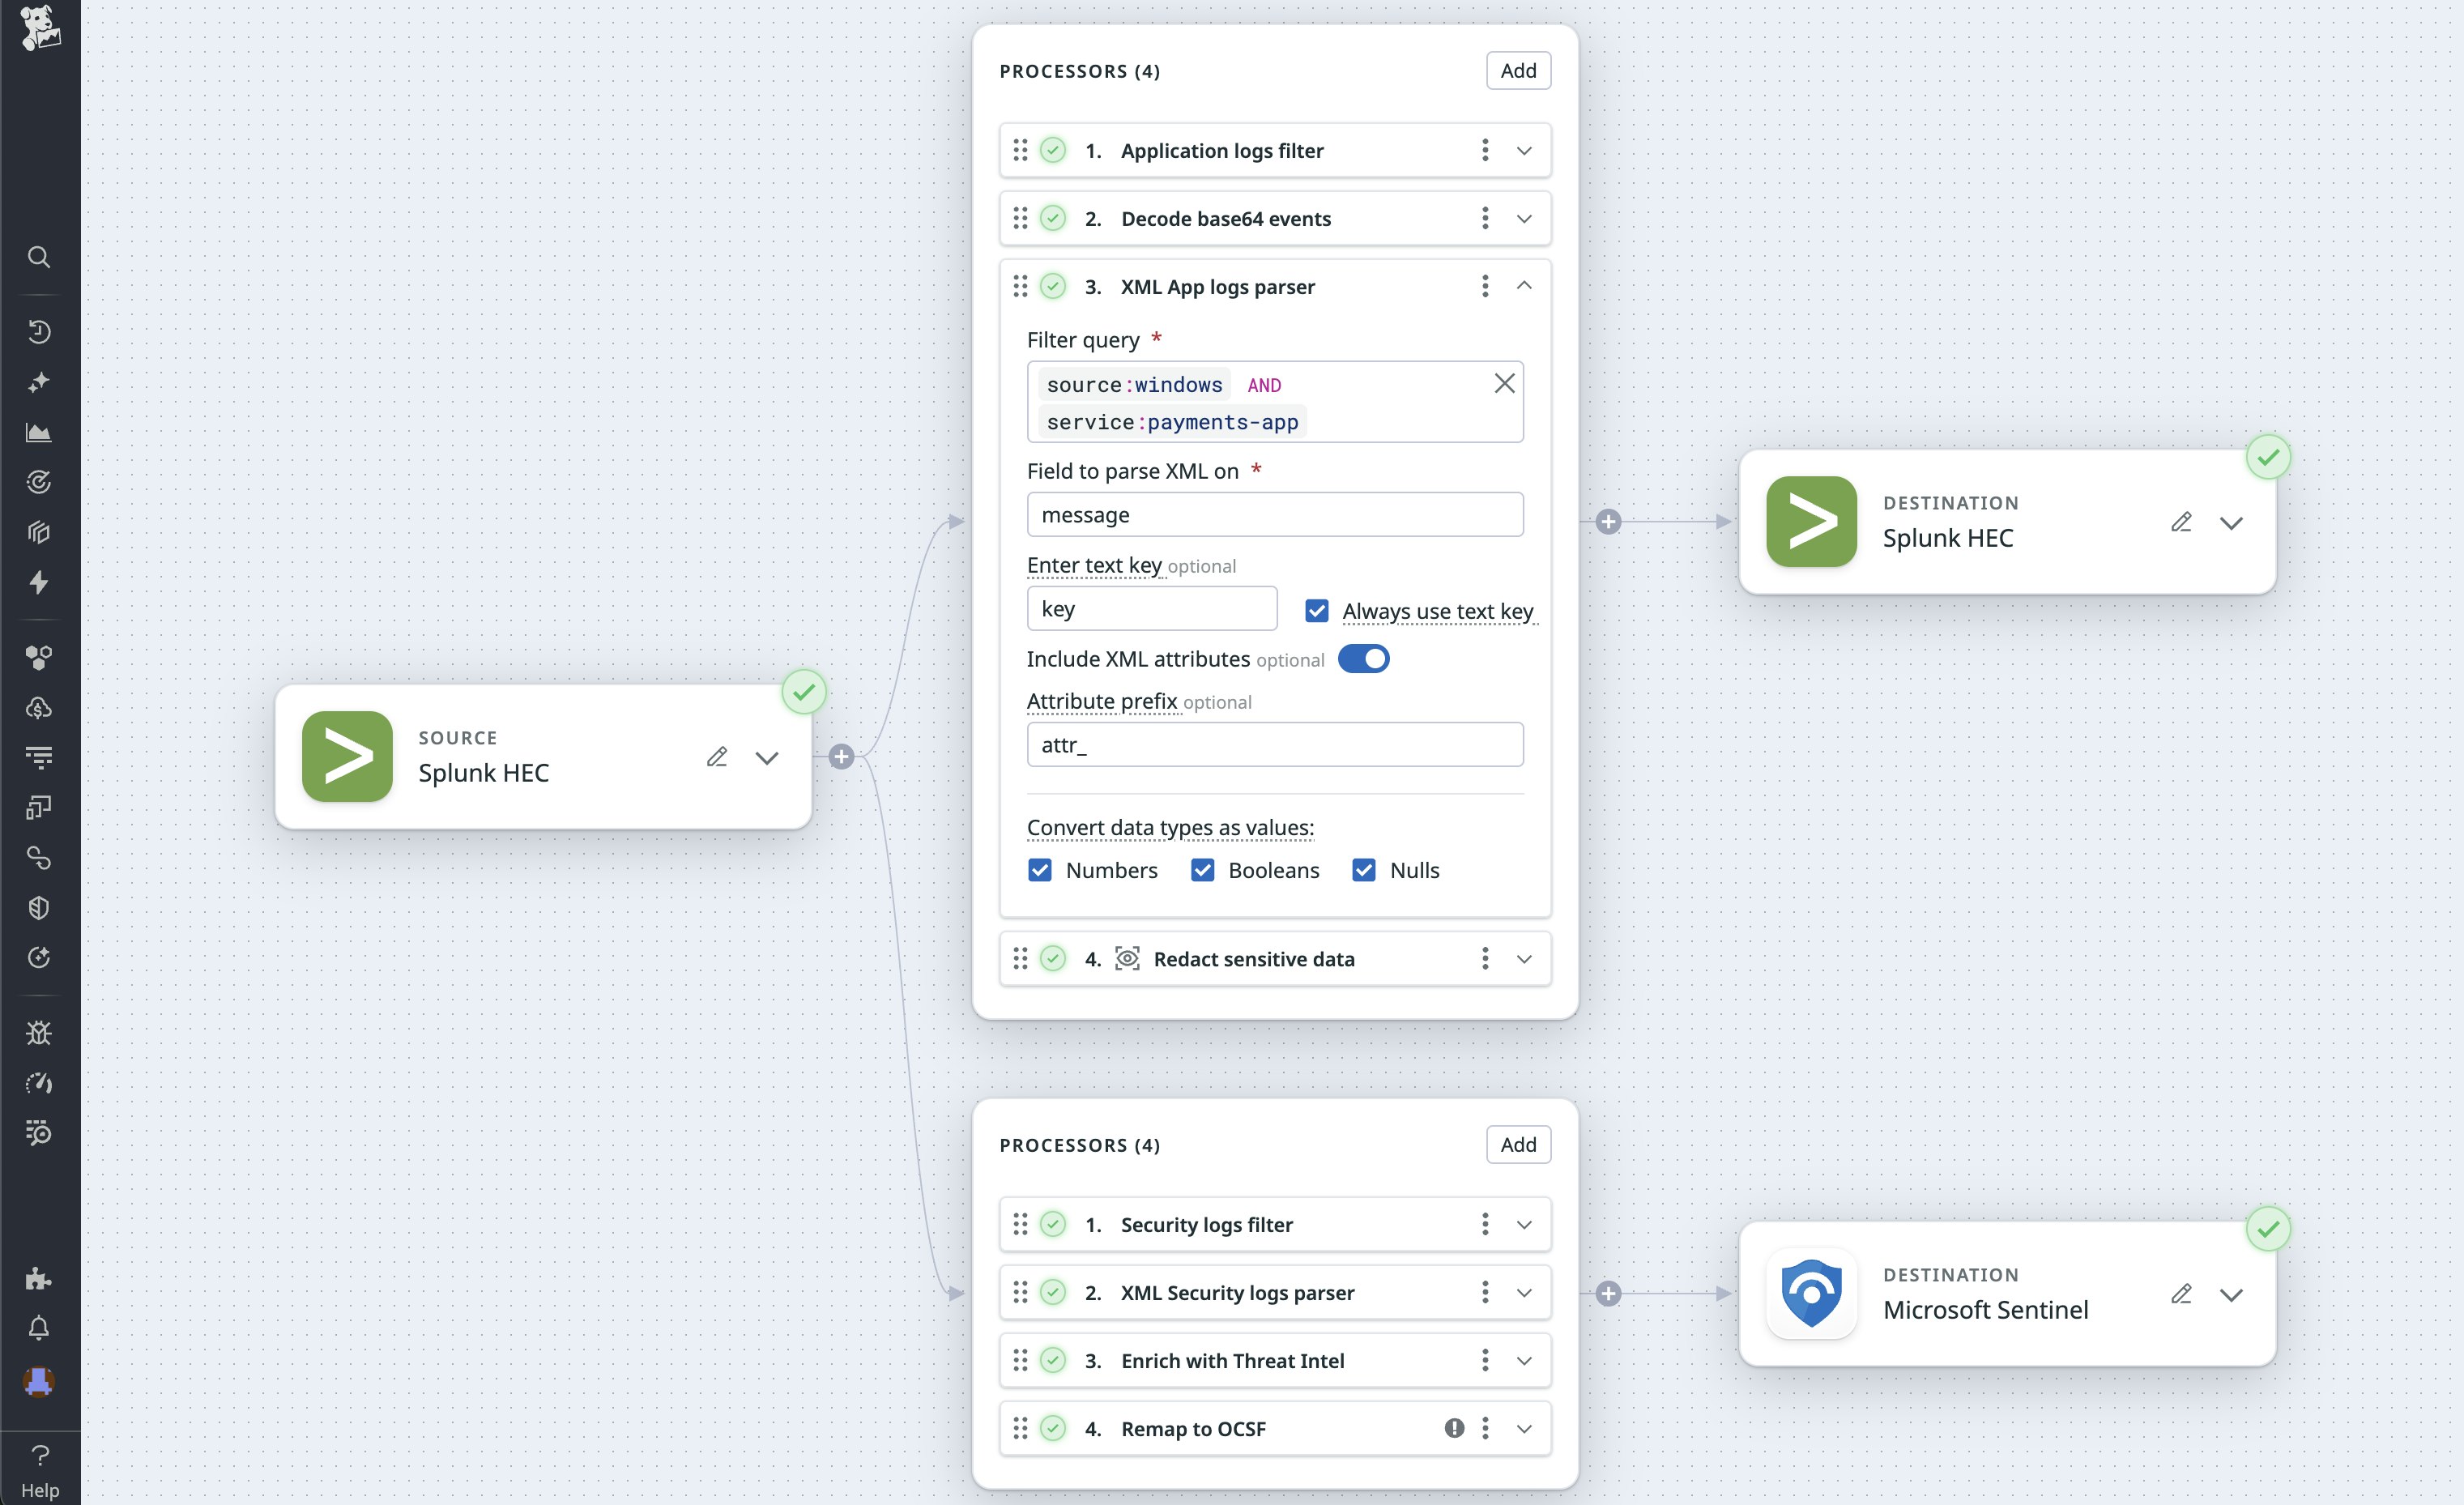The image size is (2464, 1505).
Task: Uncheck the Booleans data type checkbox
Action: coord(1202,870)
